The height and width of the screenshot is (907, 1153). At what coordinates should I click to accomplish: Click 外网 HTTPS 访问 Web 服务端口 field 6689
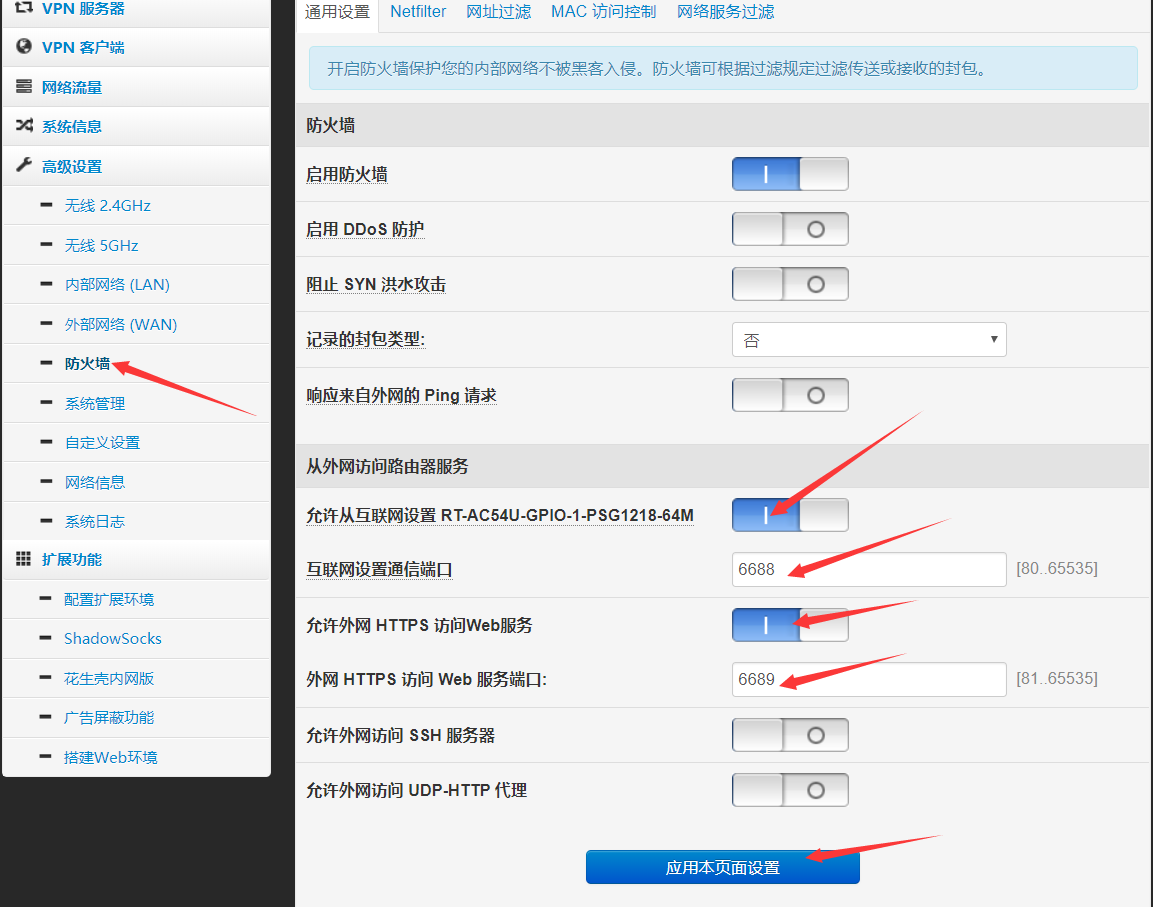pos(869,679)
